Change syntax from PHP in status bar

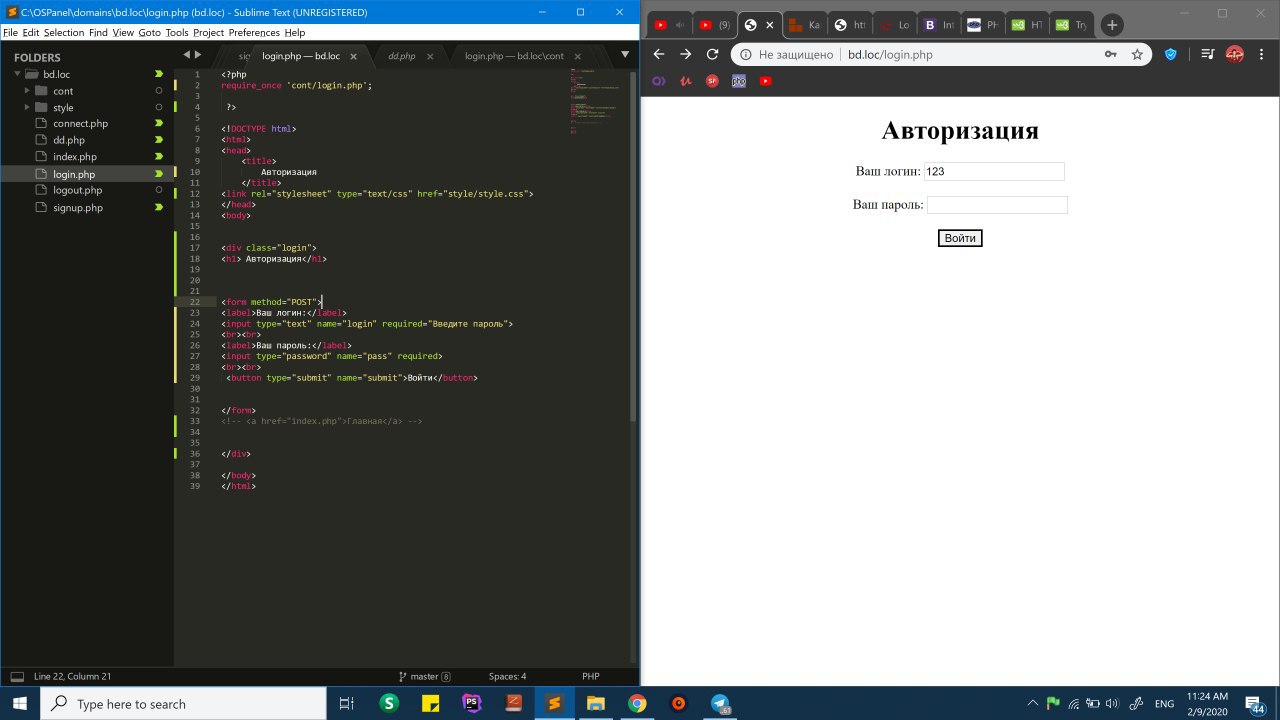(590, 676)
